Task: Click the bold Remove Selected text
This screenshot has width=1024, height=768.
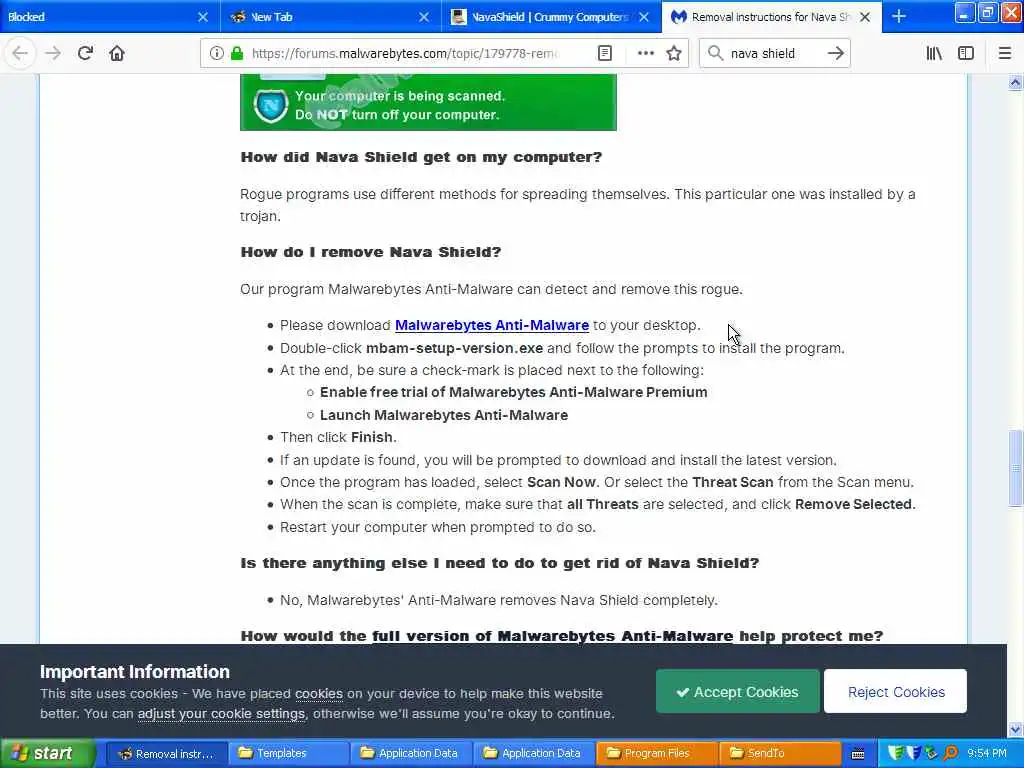Action: click(854, 504)
